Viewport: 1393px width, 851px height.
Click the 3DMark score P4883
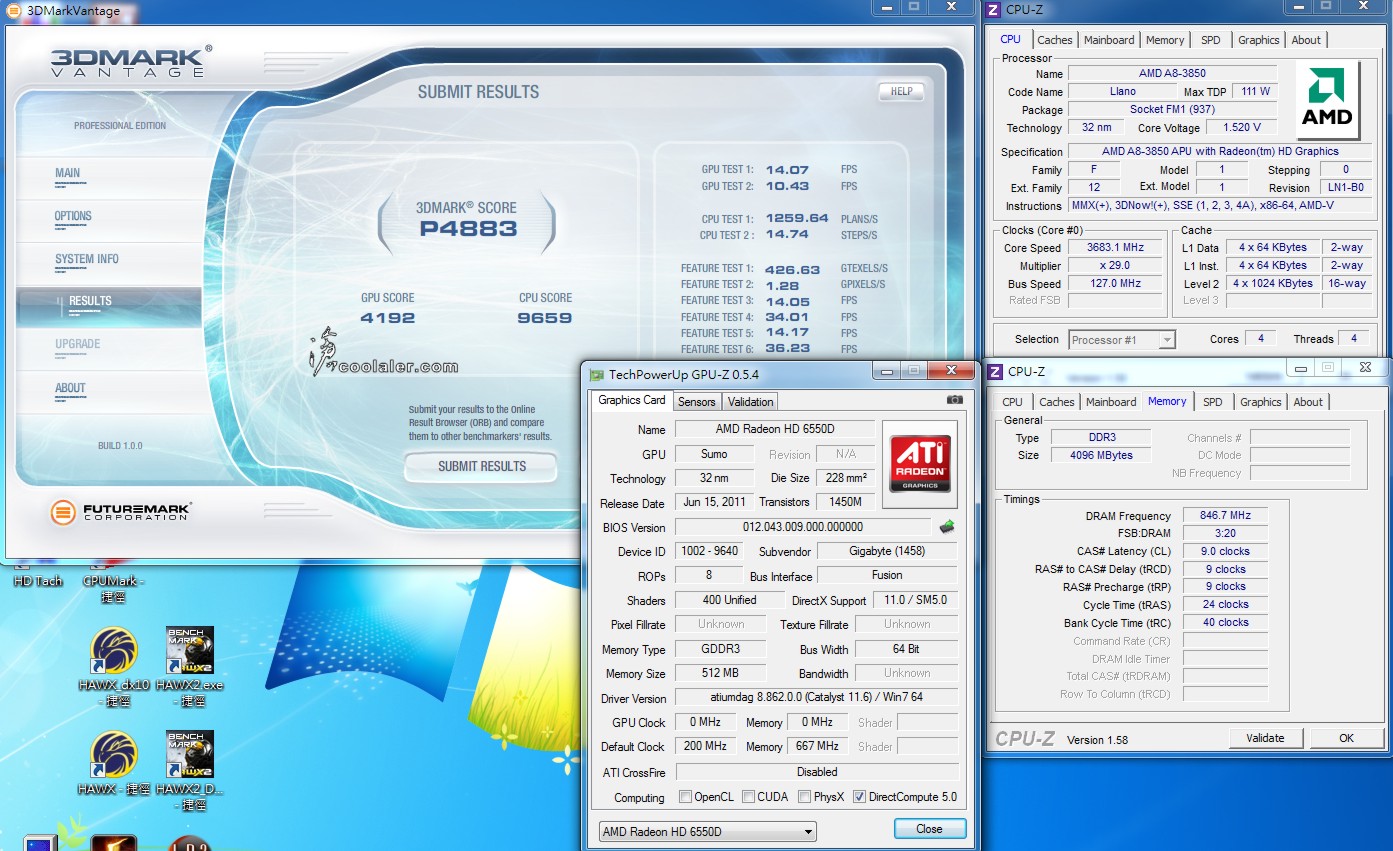pyautogui.click(x=467, y=229)
